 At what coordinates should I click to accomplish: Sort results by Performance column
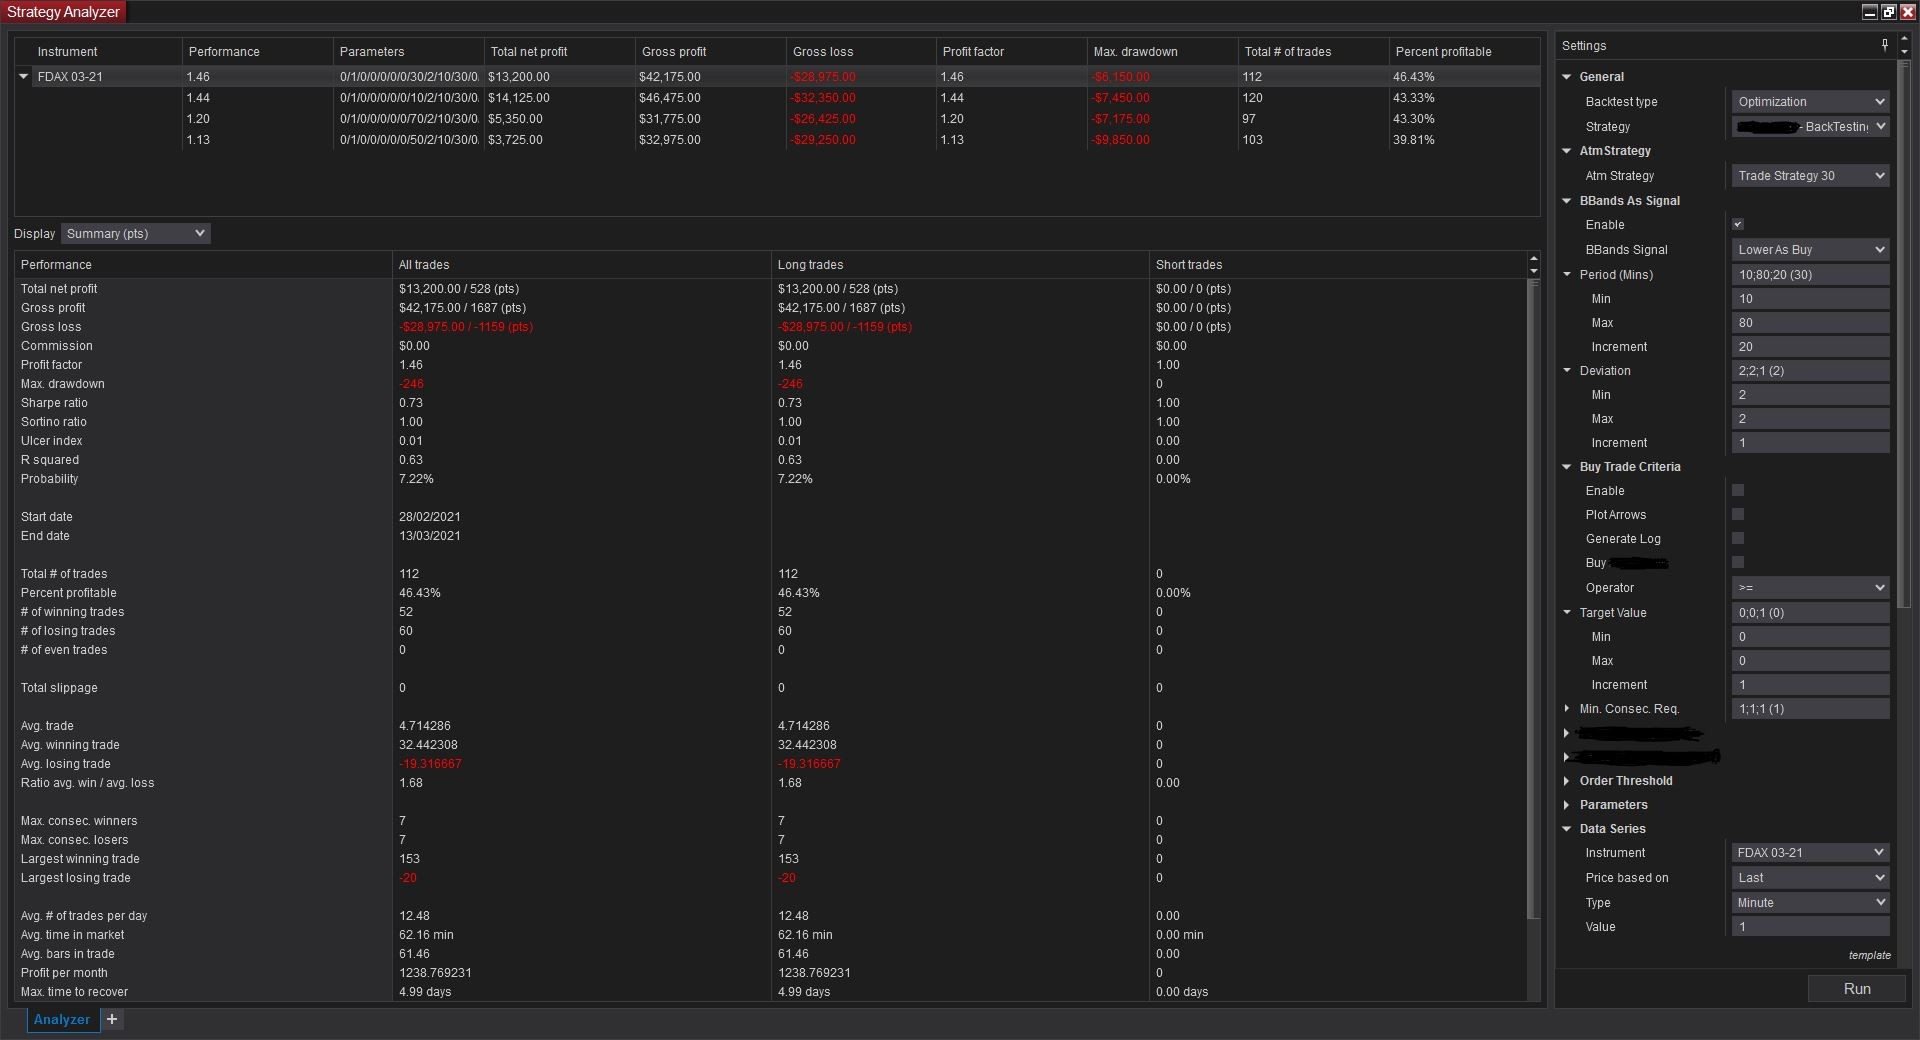[257, 52]
